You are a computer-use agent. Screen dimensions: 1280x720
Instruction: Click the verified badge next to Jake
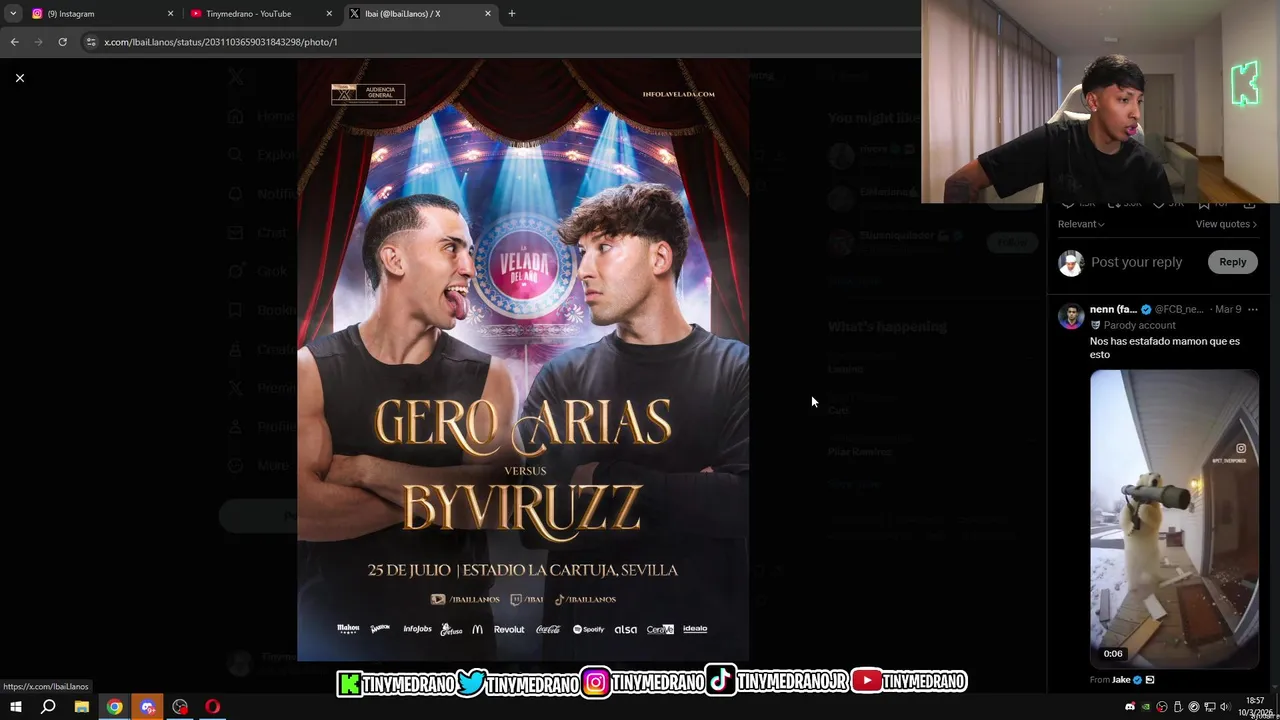1138,680
